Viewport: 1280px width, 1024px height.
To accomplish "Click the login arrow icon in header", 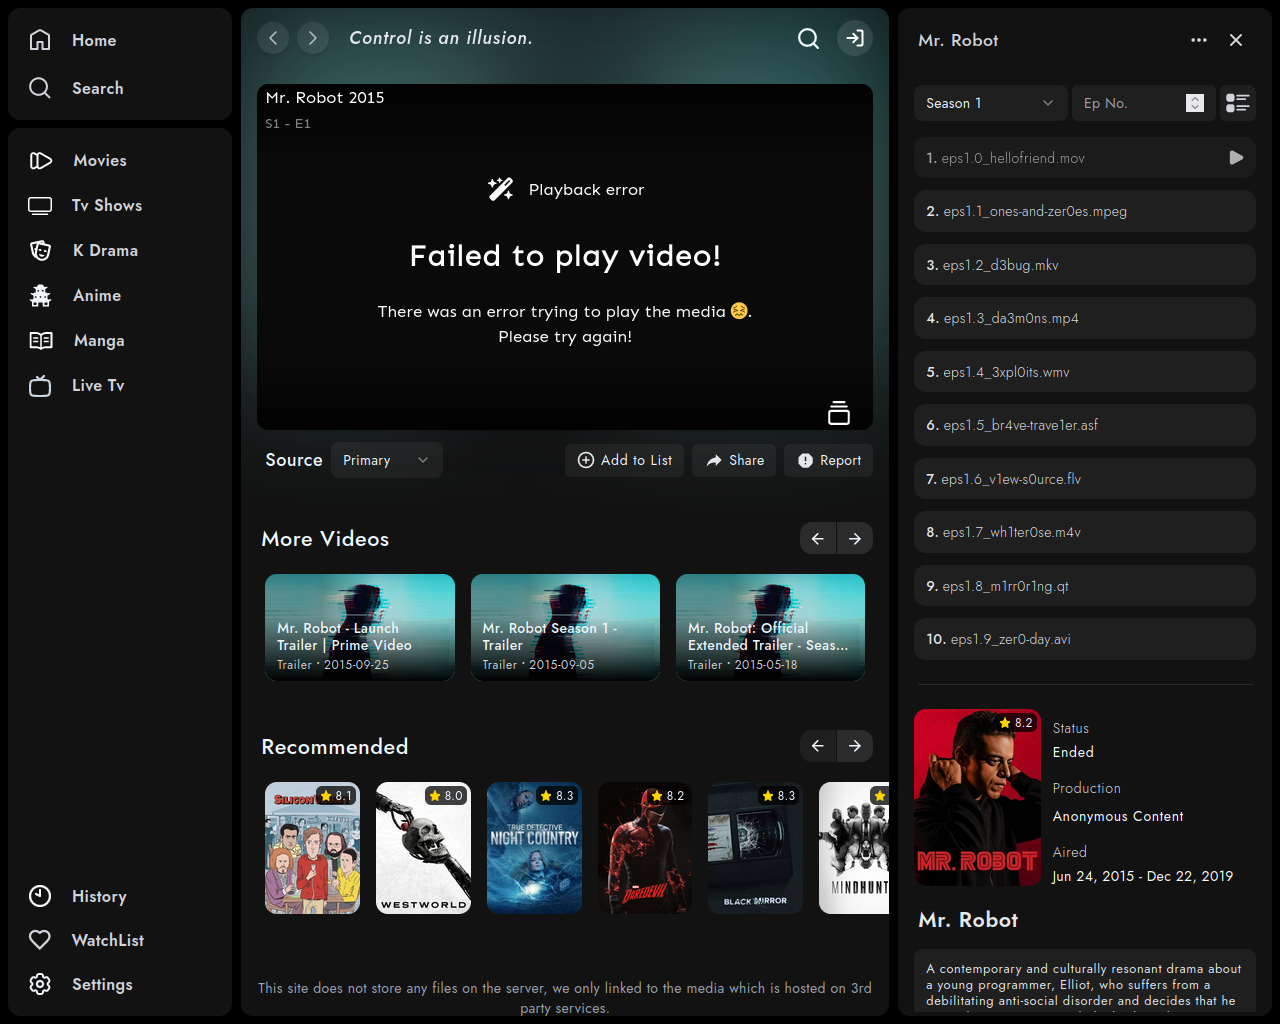I will coord(855,38).
